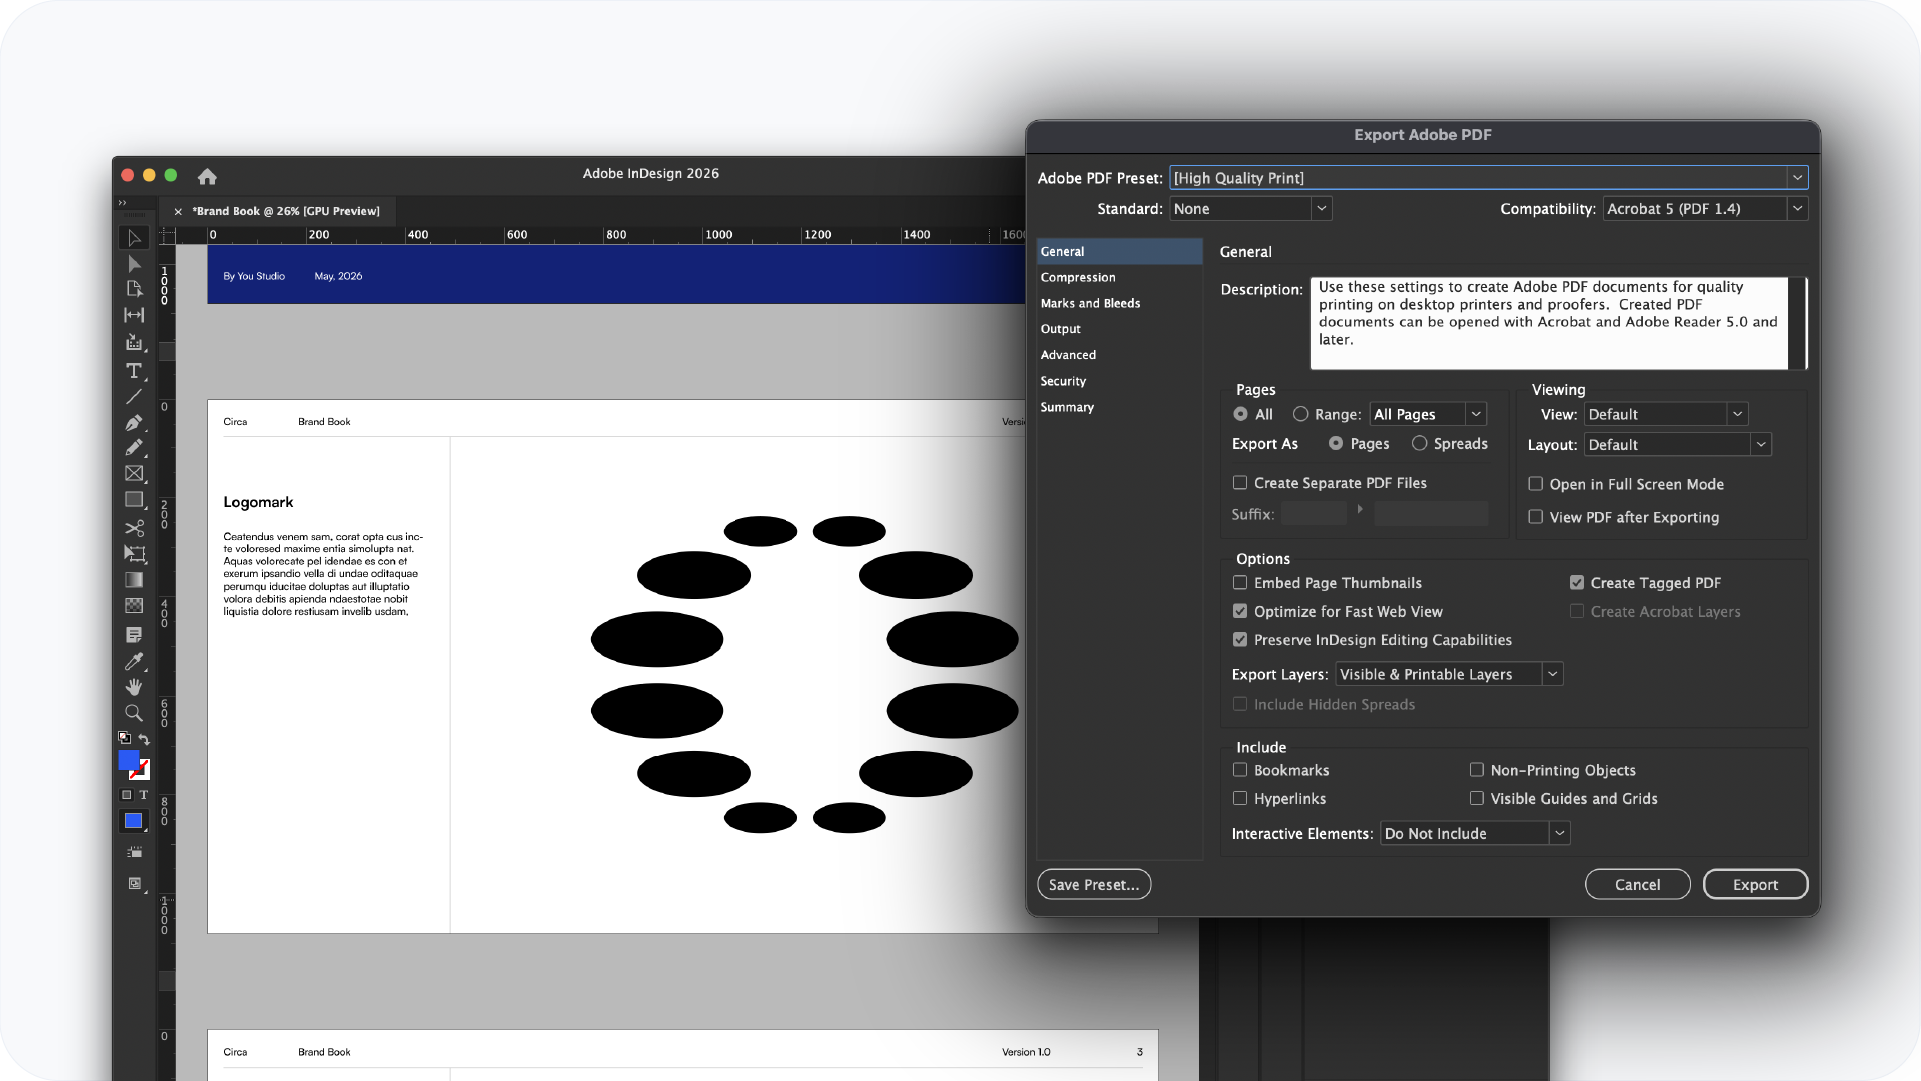Select the Free Transform tool

coord(134,553)
